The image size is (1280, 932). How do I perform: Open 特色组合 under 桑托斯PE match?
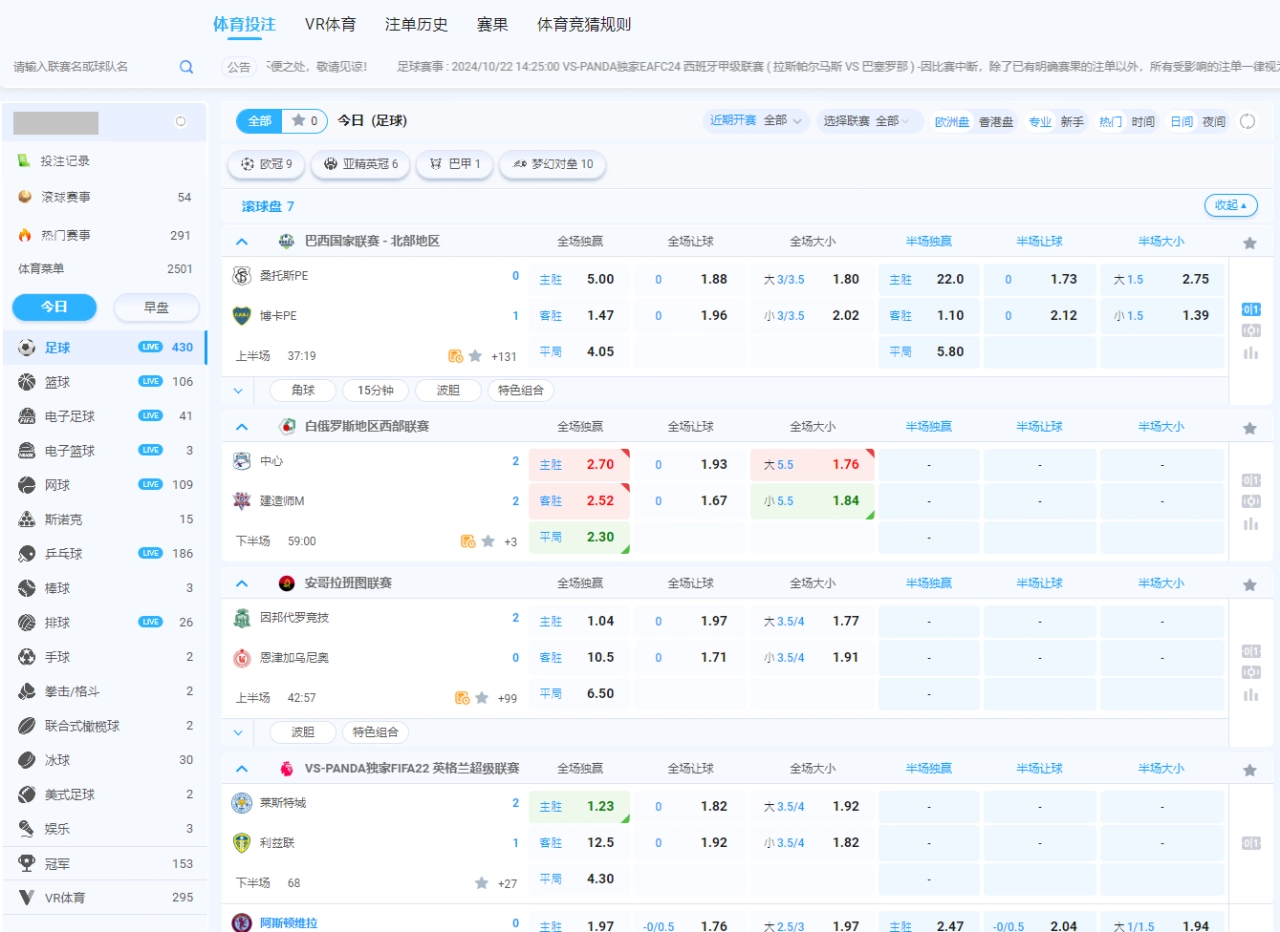pos(521,391)
